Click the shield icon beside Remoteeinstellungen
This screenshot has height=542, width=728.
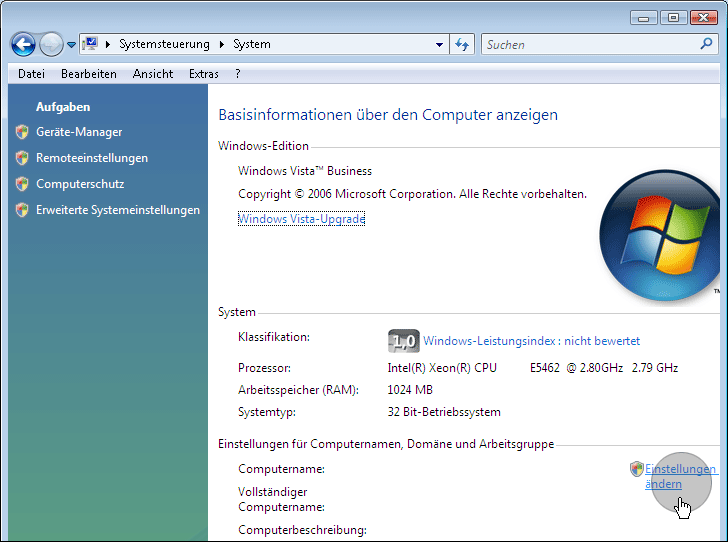tap(22, 158)
